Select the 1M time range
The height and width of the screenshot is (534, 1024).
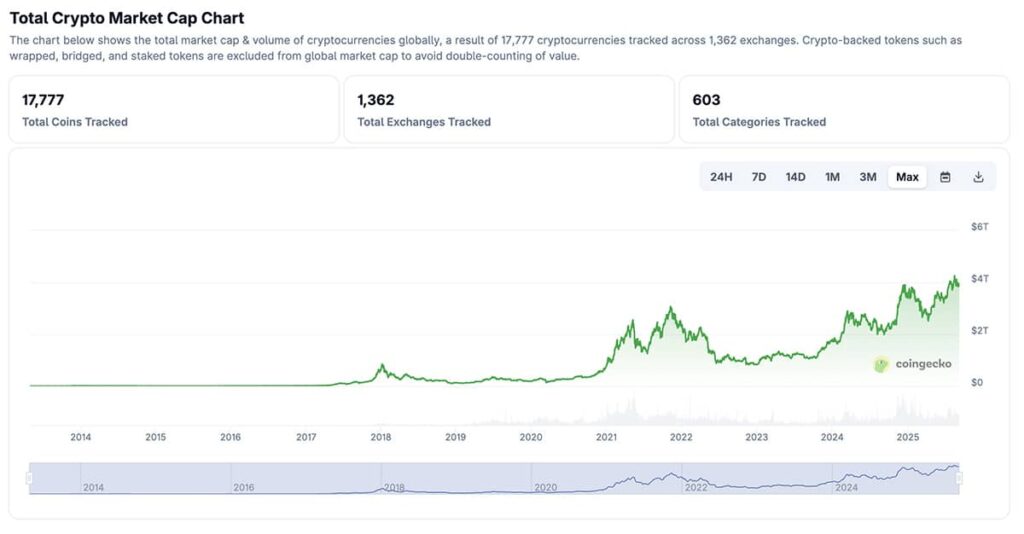coord(832,177)
